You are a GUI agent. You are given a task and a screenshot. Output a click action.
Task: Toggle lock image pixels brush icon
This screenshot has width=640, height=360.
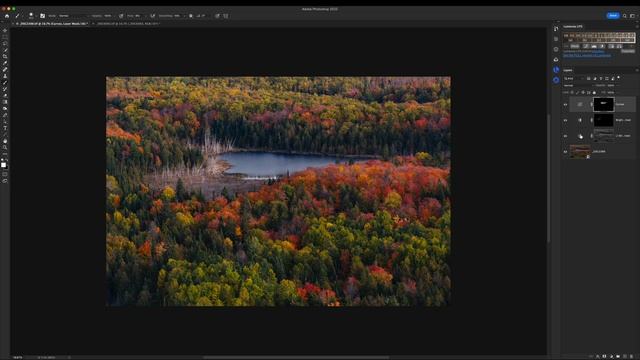click(577, 92)
